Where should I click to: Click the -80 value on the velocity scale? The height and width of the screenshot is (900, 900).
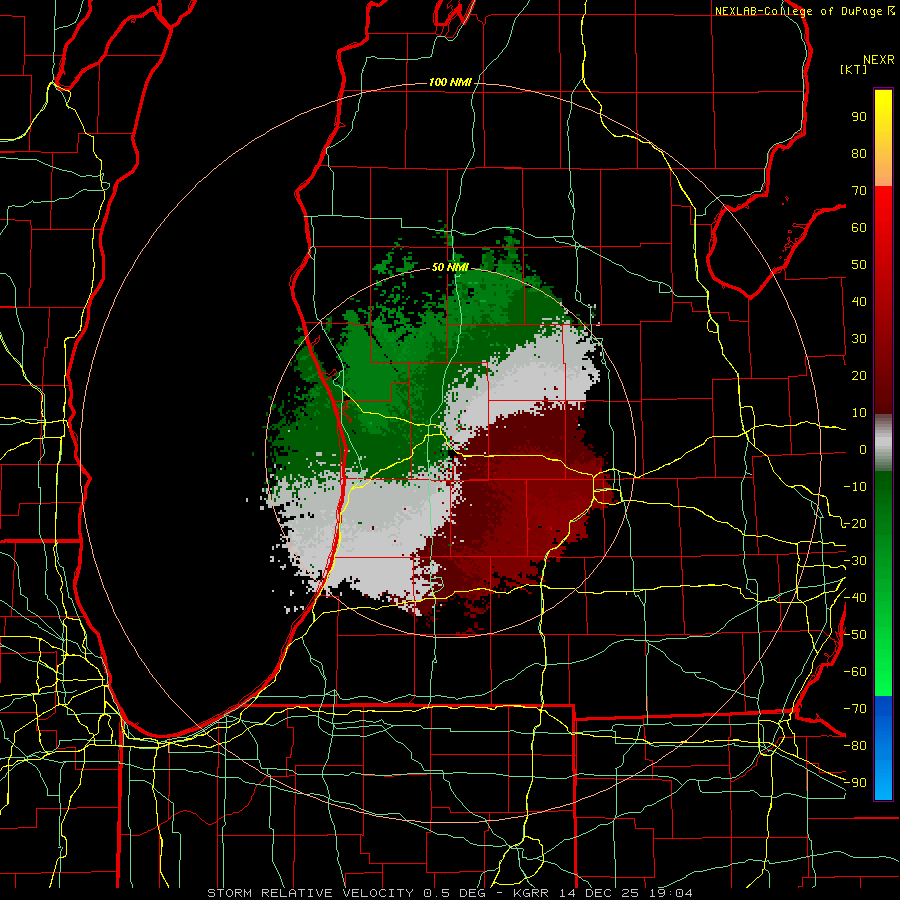pos(855,746)
